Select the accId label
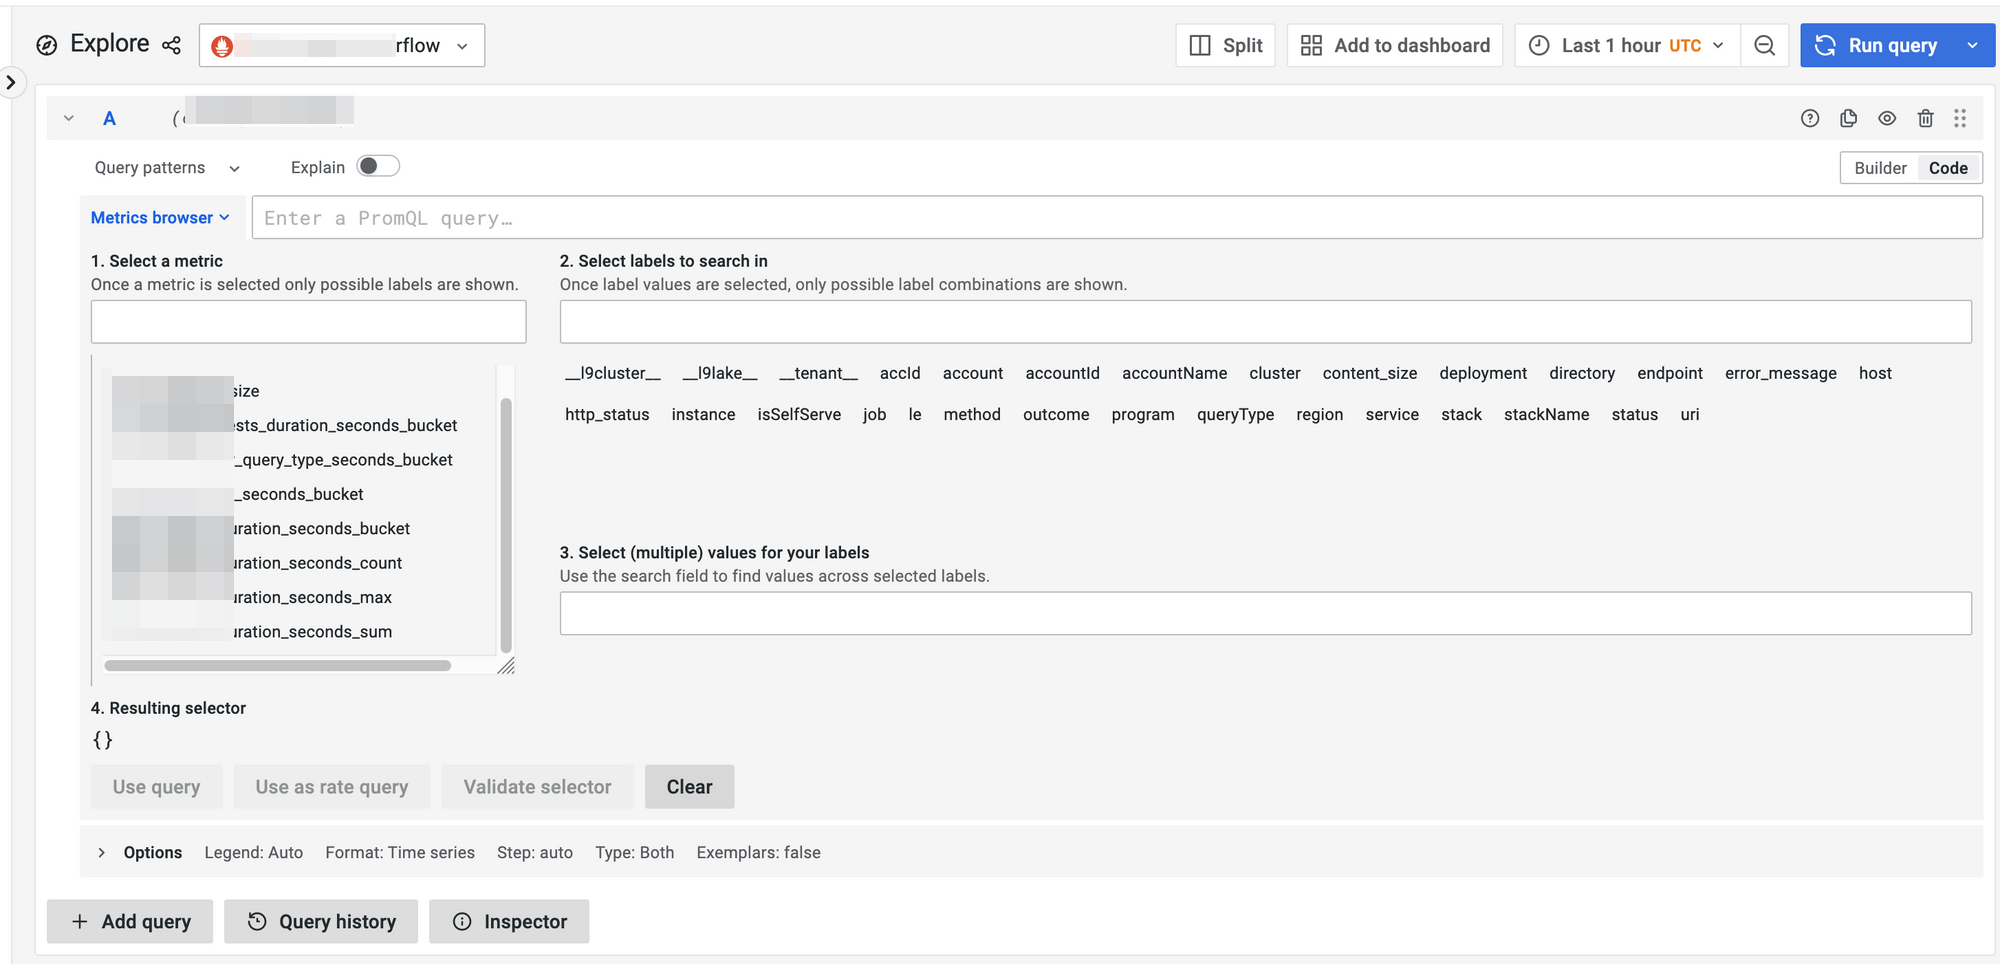 pos(900,373)
